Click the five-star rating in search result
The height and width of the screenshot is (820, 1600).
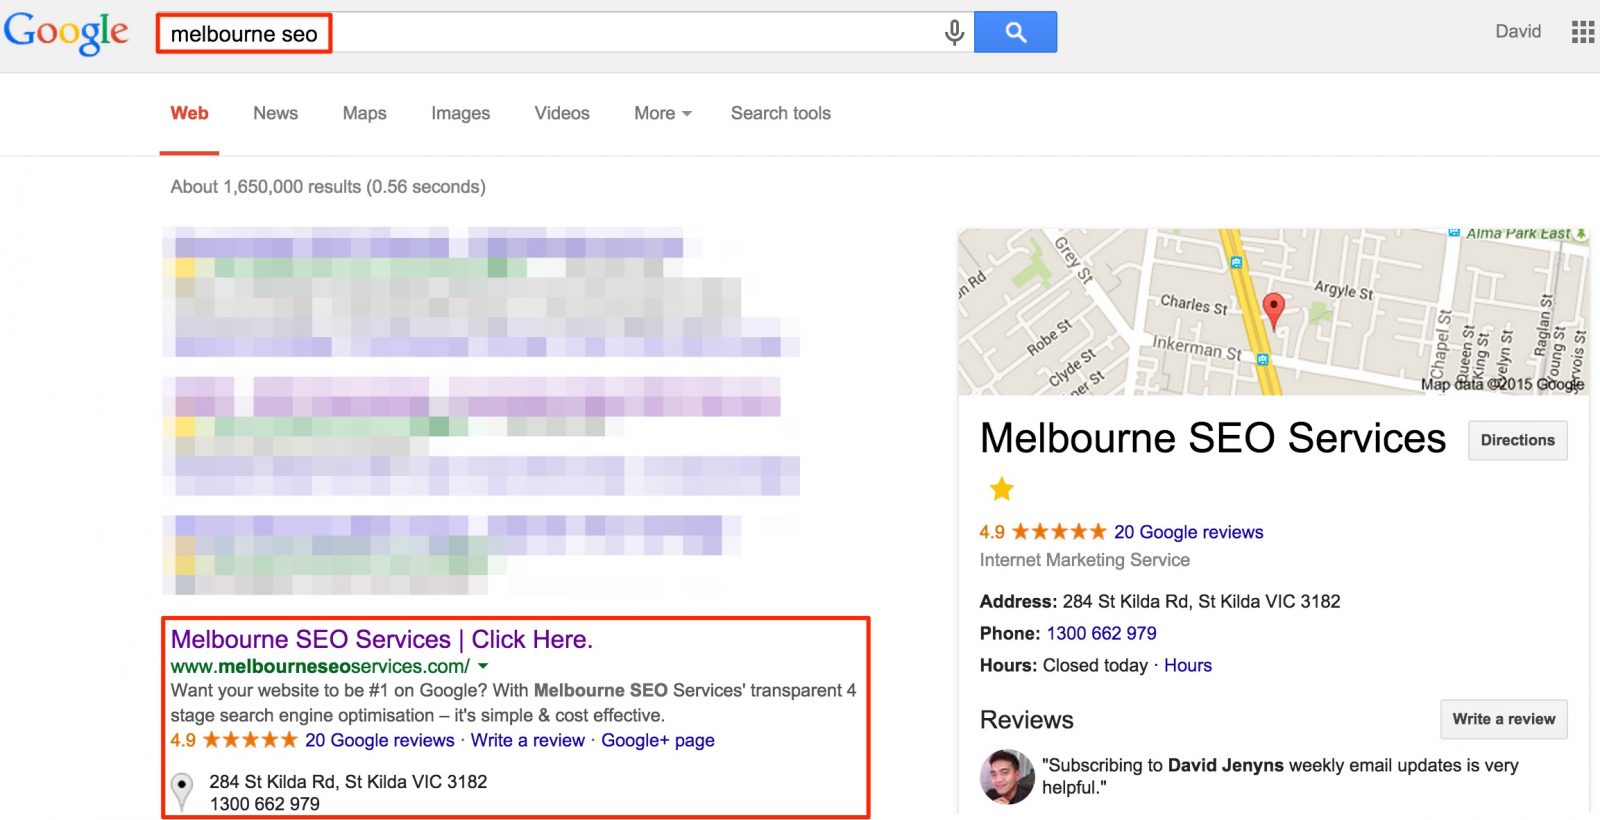point(250,740)
